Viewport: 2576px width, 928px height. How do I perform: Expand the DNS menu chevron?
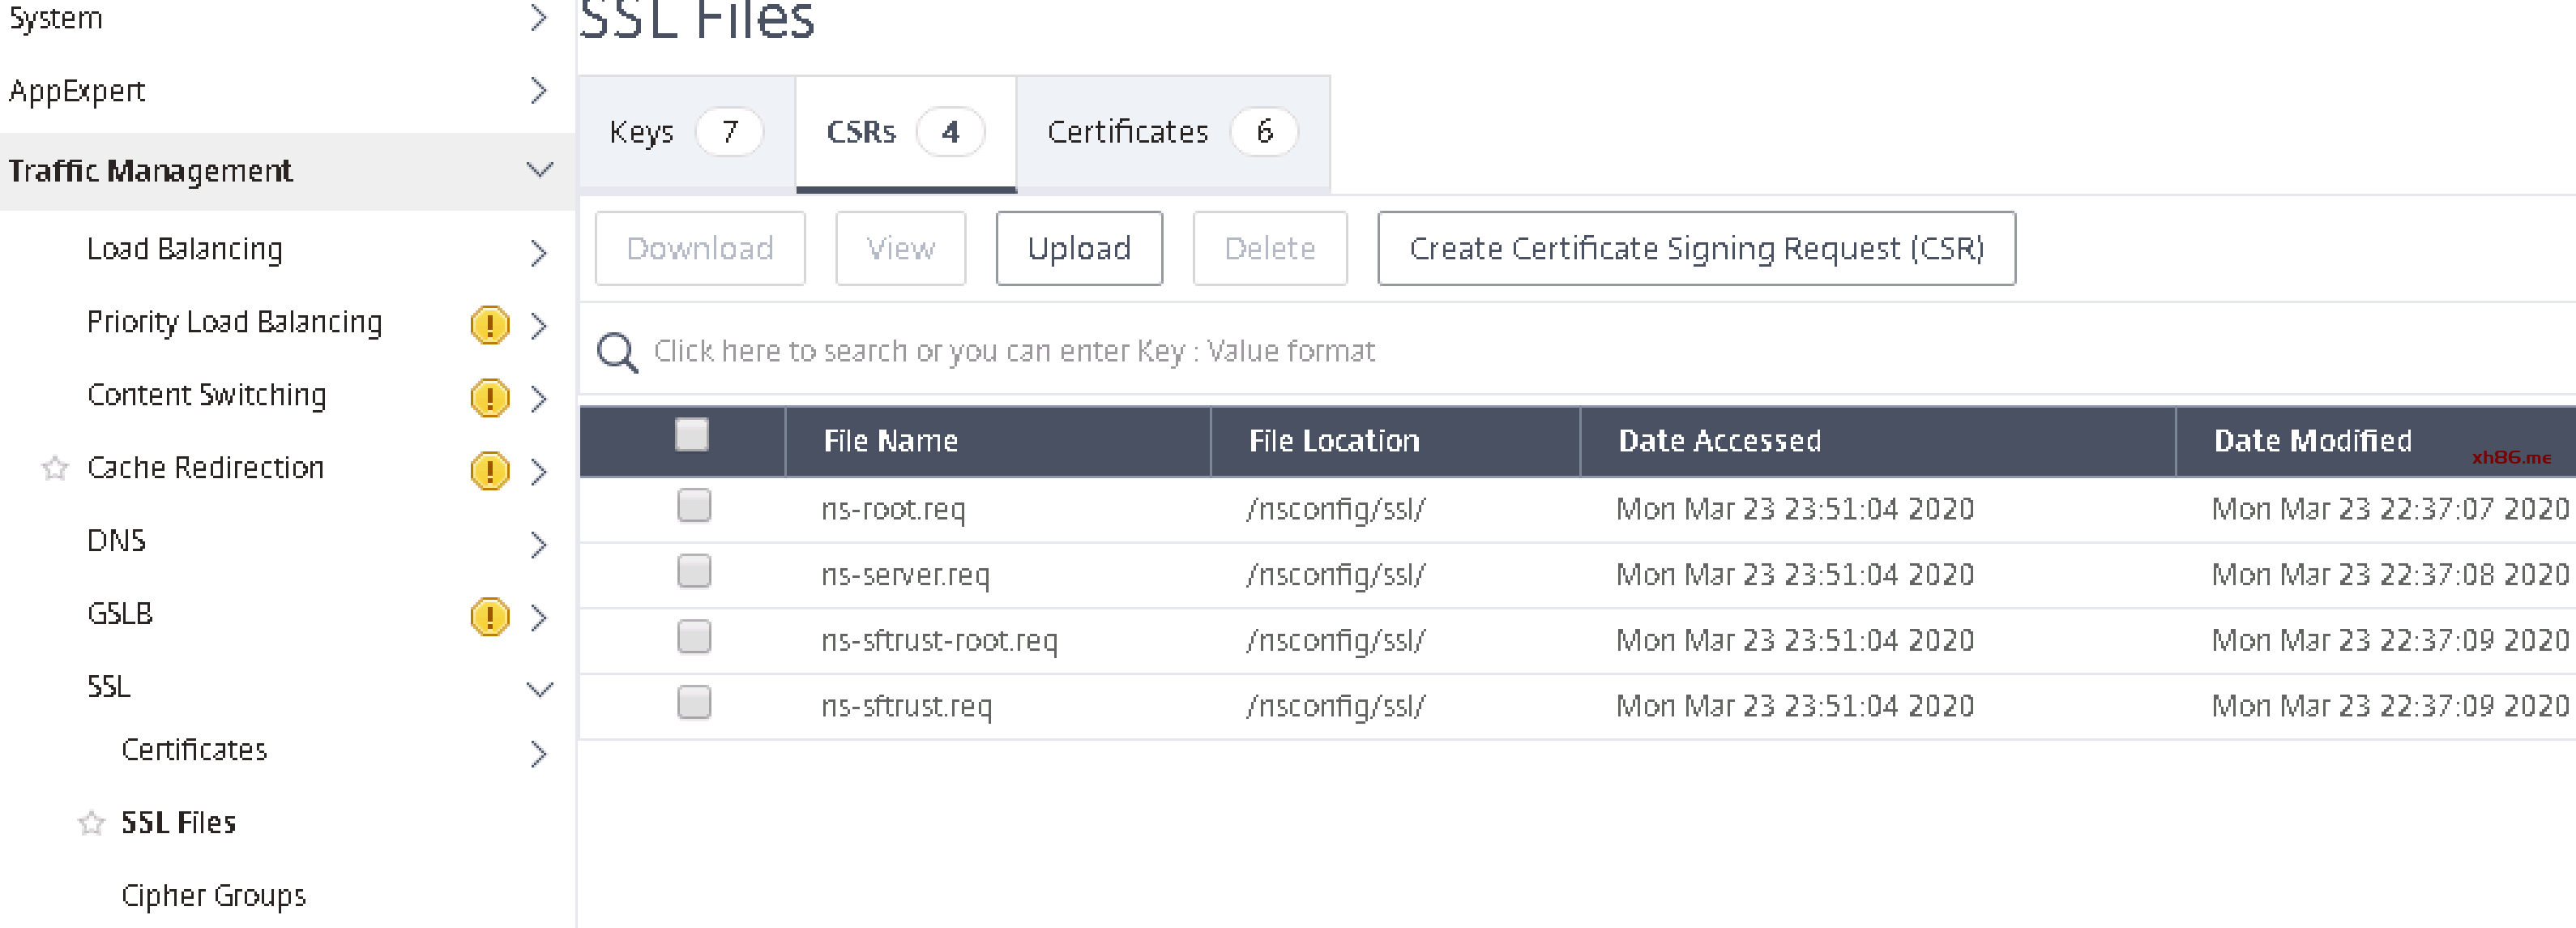(x=539, y=544)
